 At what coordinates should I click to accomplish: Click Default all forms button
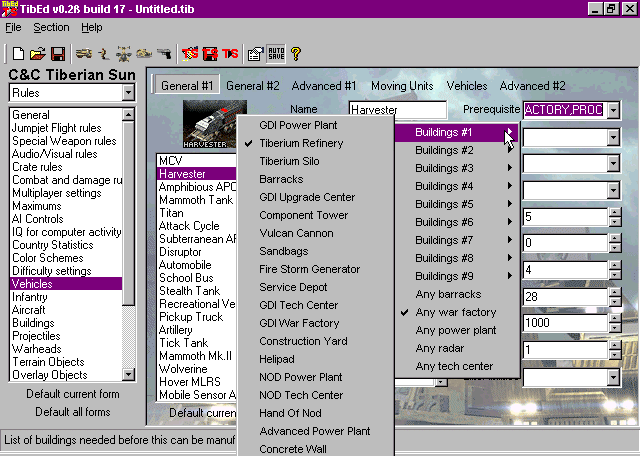73,412
